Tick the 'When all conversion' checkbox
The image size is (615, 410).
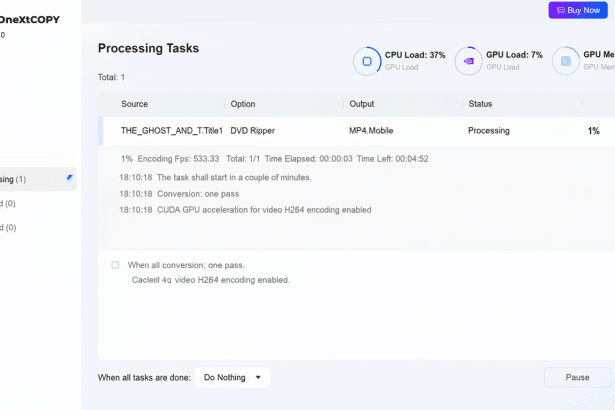(115, 265)
